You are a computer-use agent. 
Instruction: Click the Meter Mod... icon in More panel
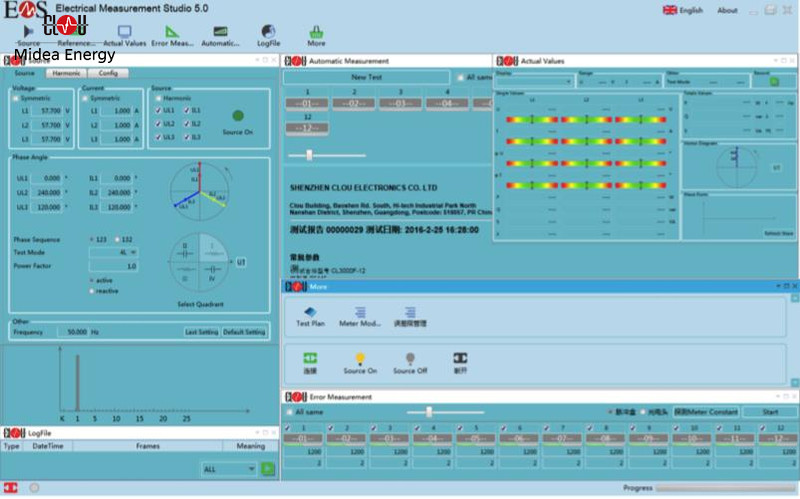tap(360, 312)
